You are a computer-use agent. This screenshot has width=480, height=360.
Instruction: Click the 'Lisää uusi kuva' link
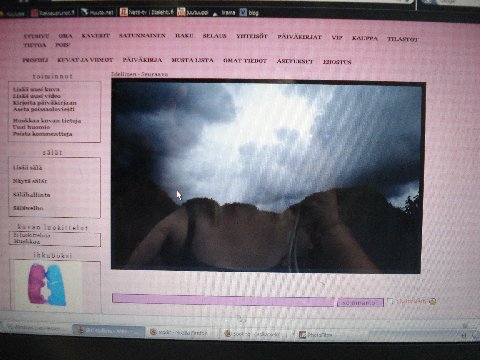(x=36, y=89)
